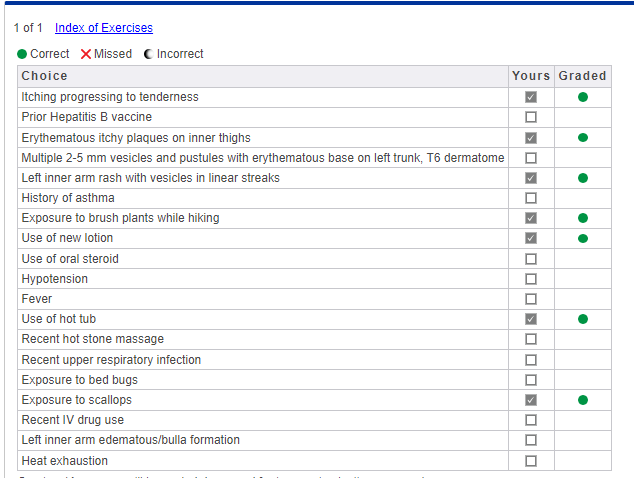
Task: Toggle the Exposure to bed bugs checkbox
Action: point(531,380)
